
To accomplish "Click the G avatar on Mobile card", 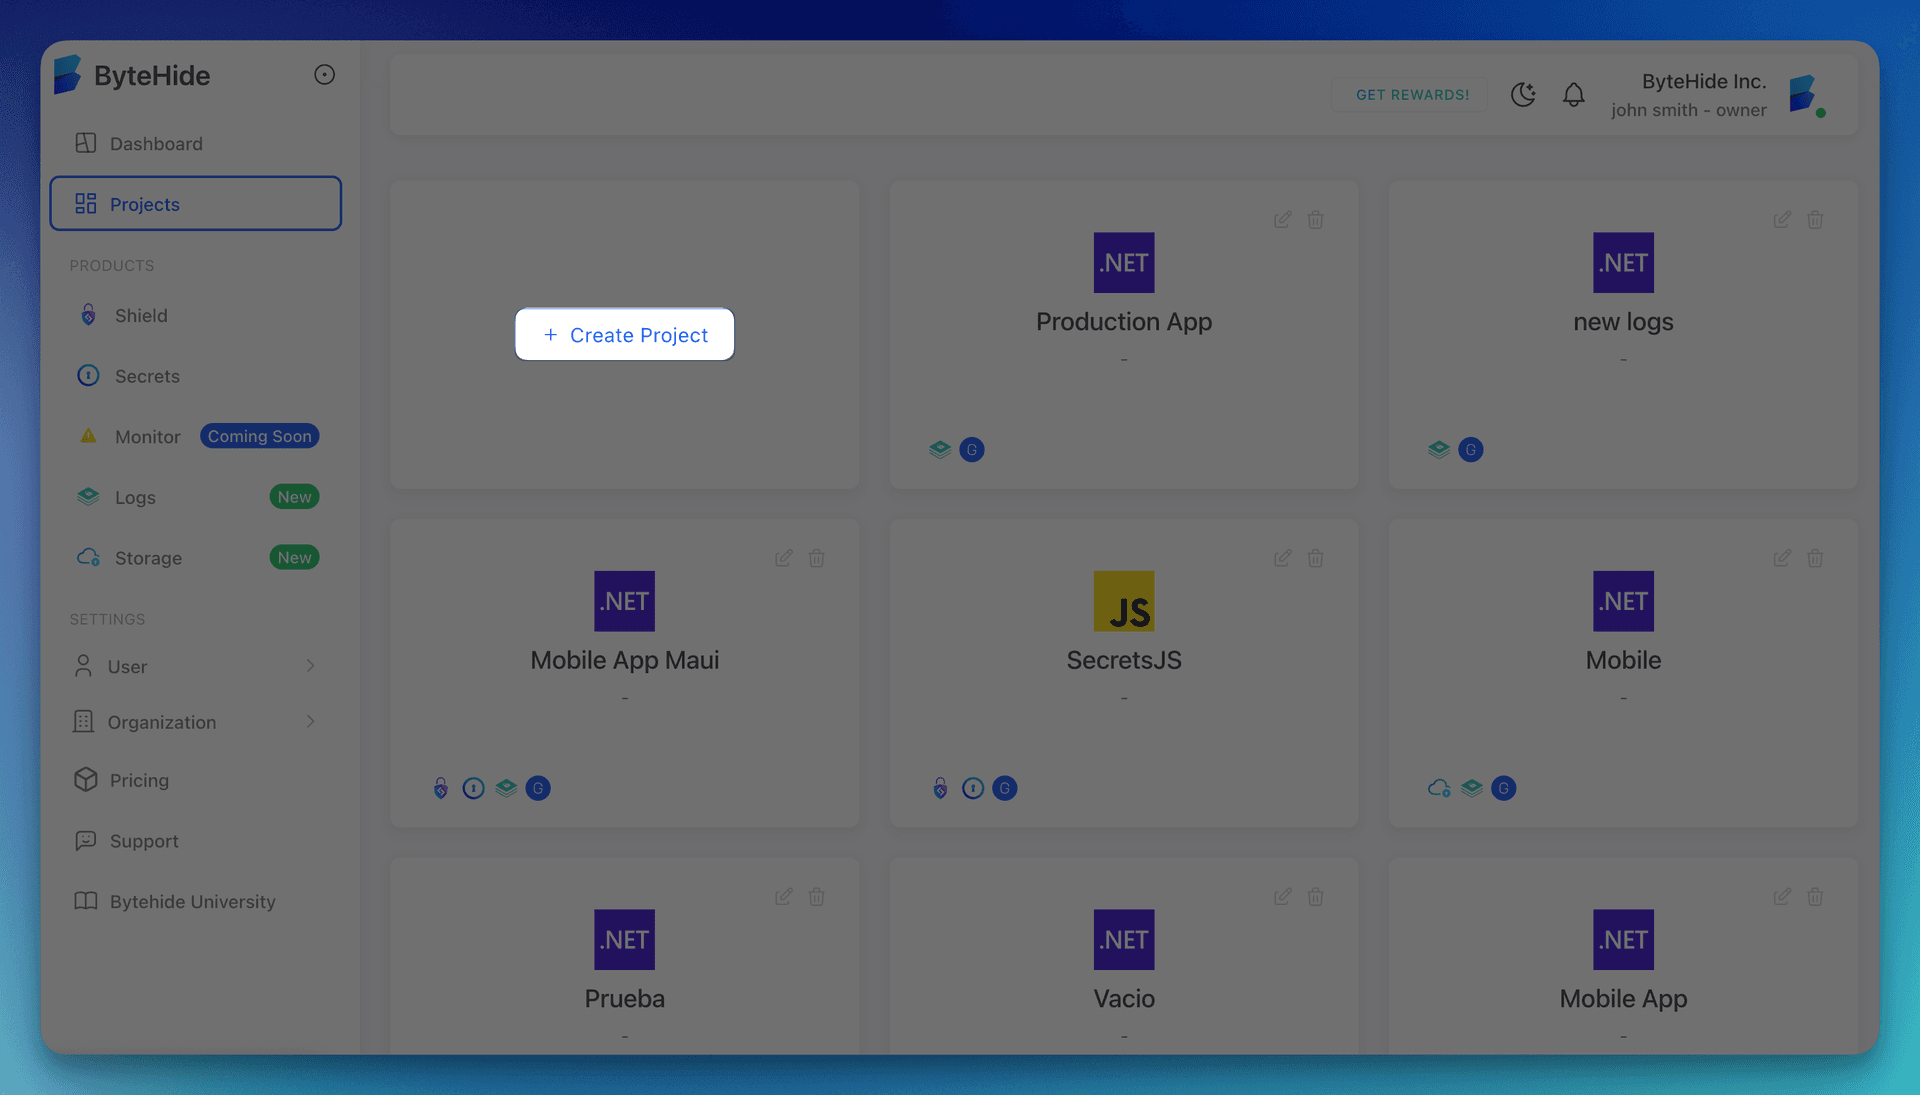I will coord(1503,788).
